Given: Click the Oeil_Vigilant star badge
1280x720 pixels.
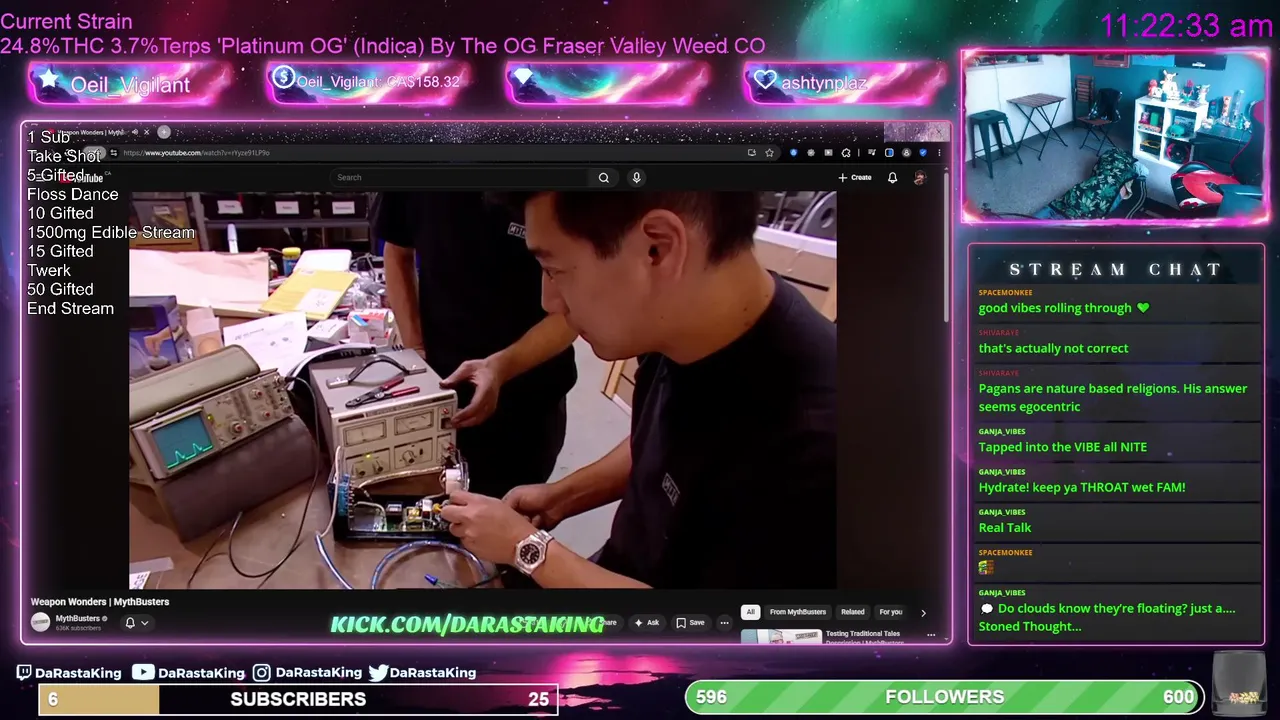Looking at the screenshot, I should coord(130,84).
